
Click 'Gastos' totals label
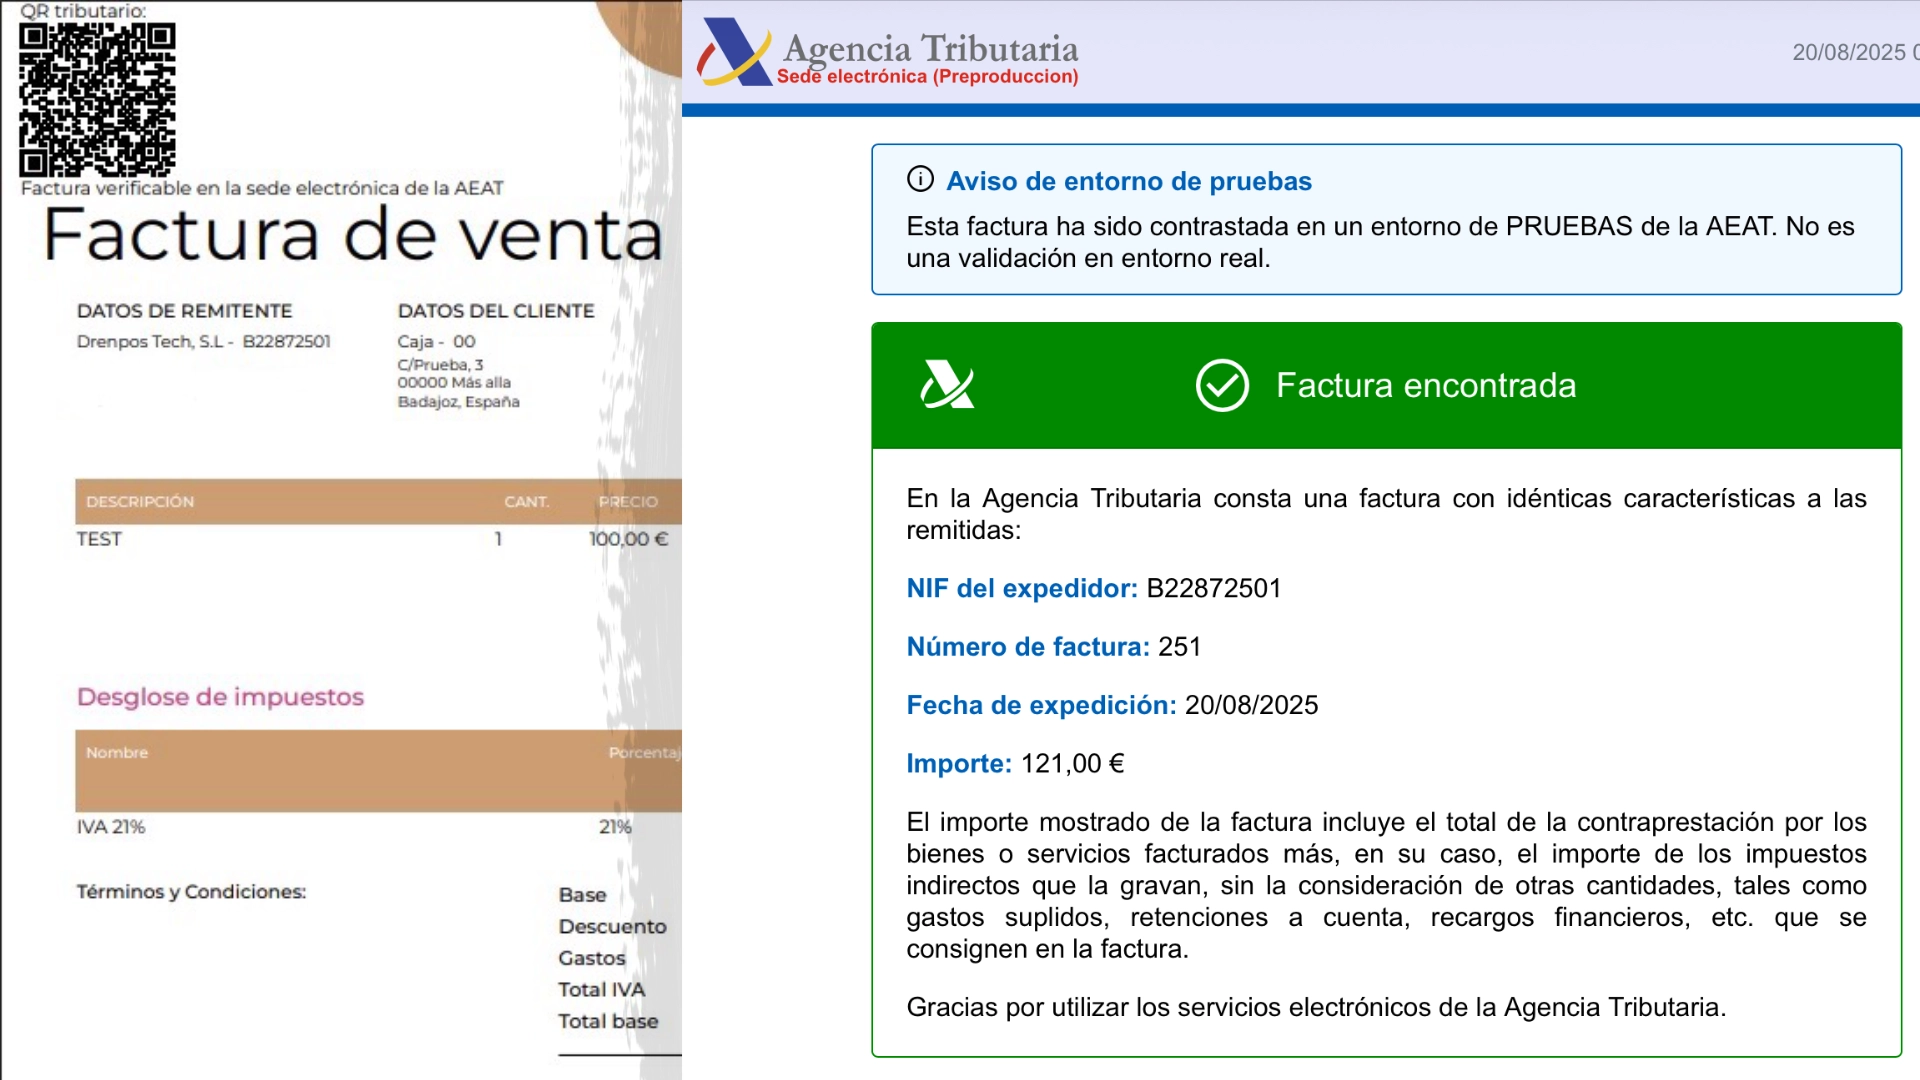[592, 959]
